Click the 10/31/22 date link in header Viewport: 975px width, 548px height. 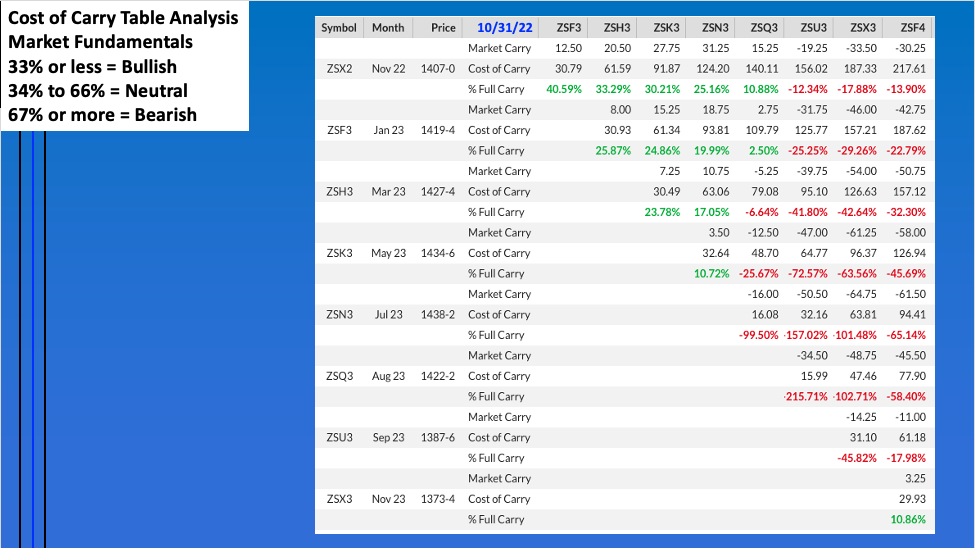[x=504, y=27]
